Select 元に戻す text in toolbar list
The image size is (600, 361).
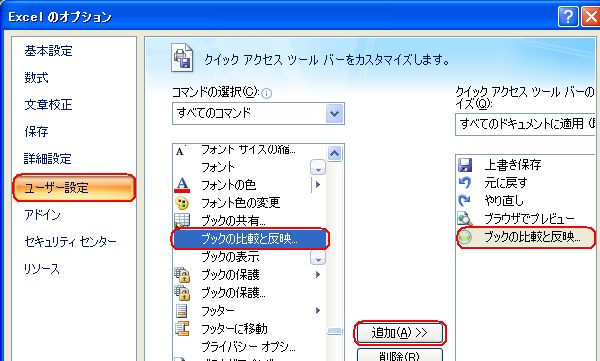point(506,183)
